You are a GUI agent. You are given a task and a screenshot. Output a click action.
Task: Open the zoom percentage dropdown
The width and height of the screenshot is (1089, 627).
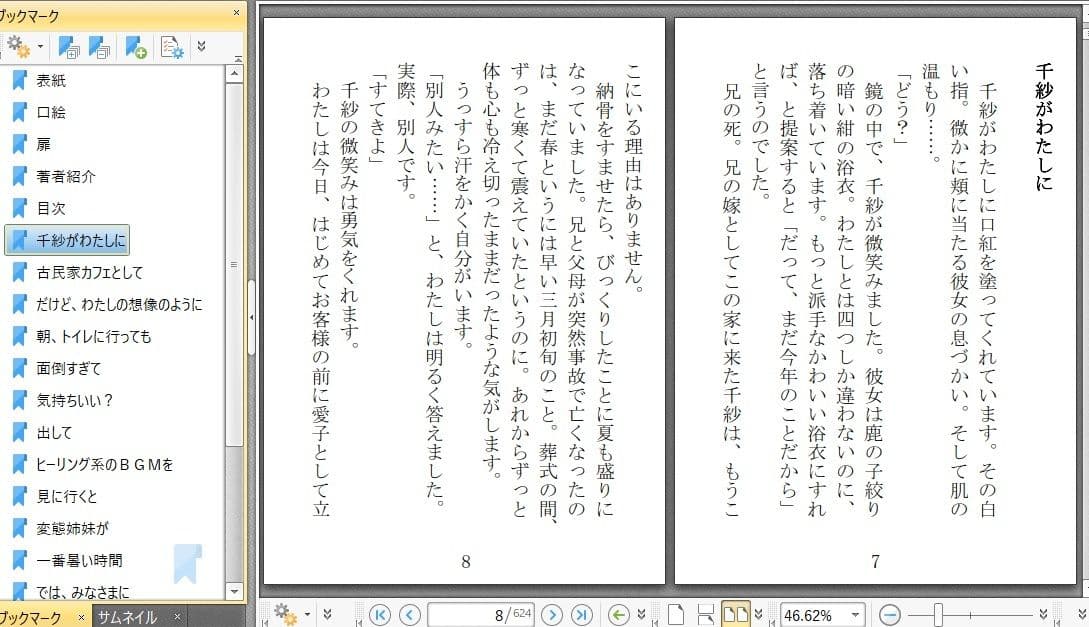(856, 614)
